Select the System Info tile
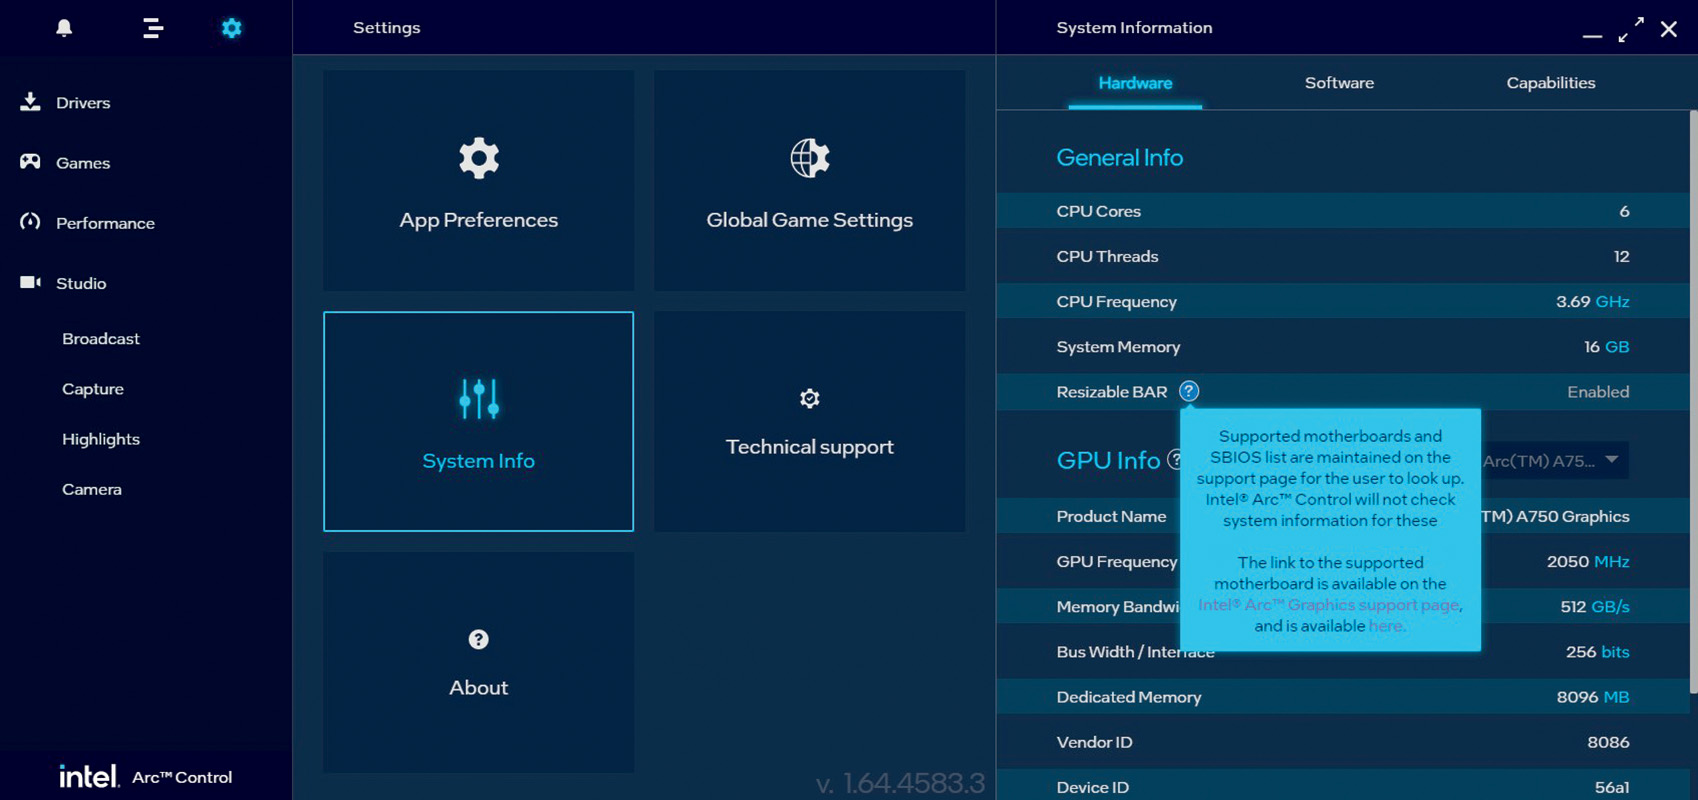 (x=478, y=421)
